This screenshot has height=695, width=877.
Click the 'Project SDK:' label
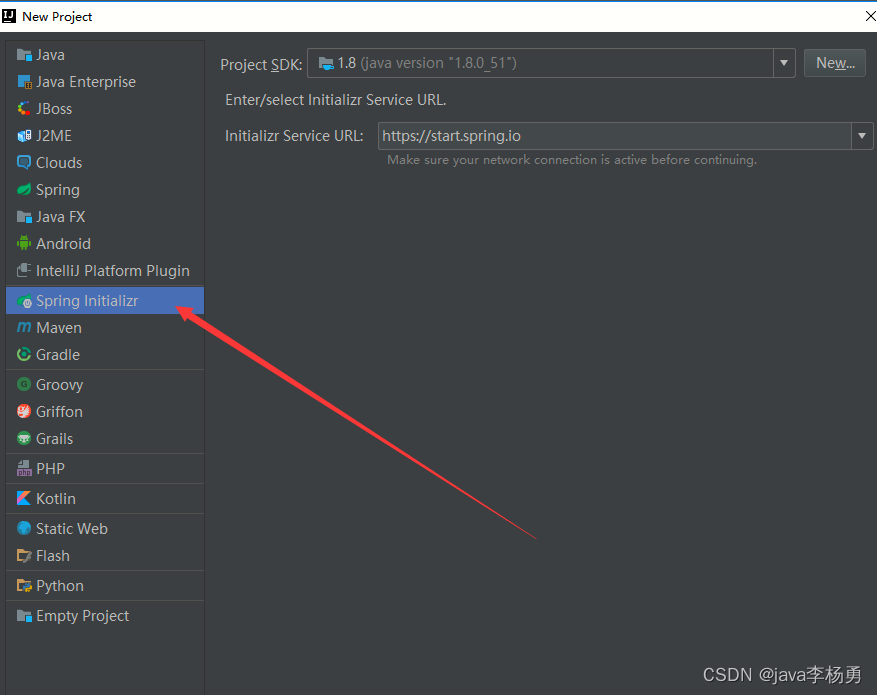[261, 65]
